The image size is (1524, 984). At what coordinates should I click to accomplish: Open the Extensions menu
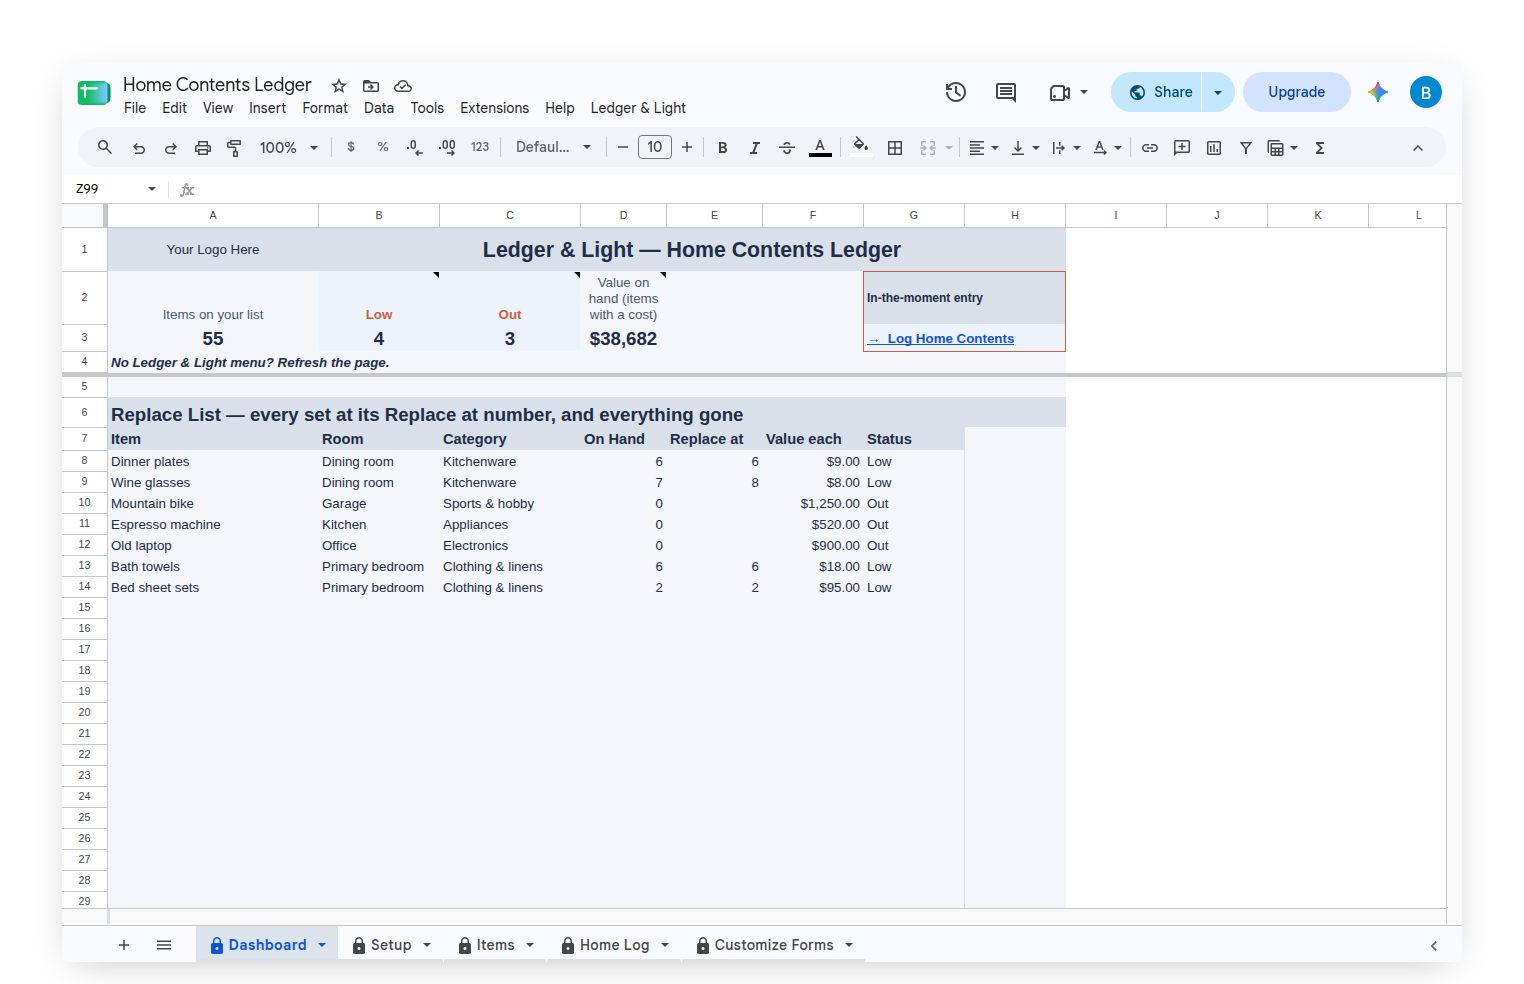coord(494,108)
